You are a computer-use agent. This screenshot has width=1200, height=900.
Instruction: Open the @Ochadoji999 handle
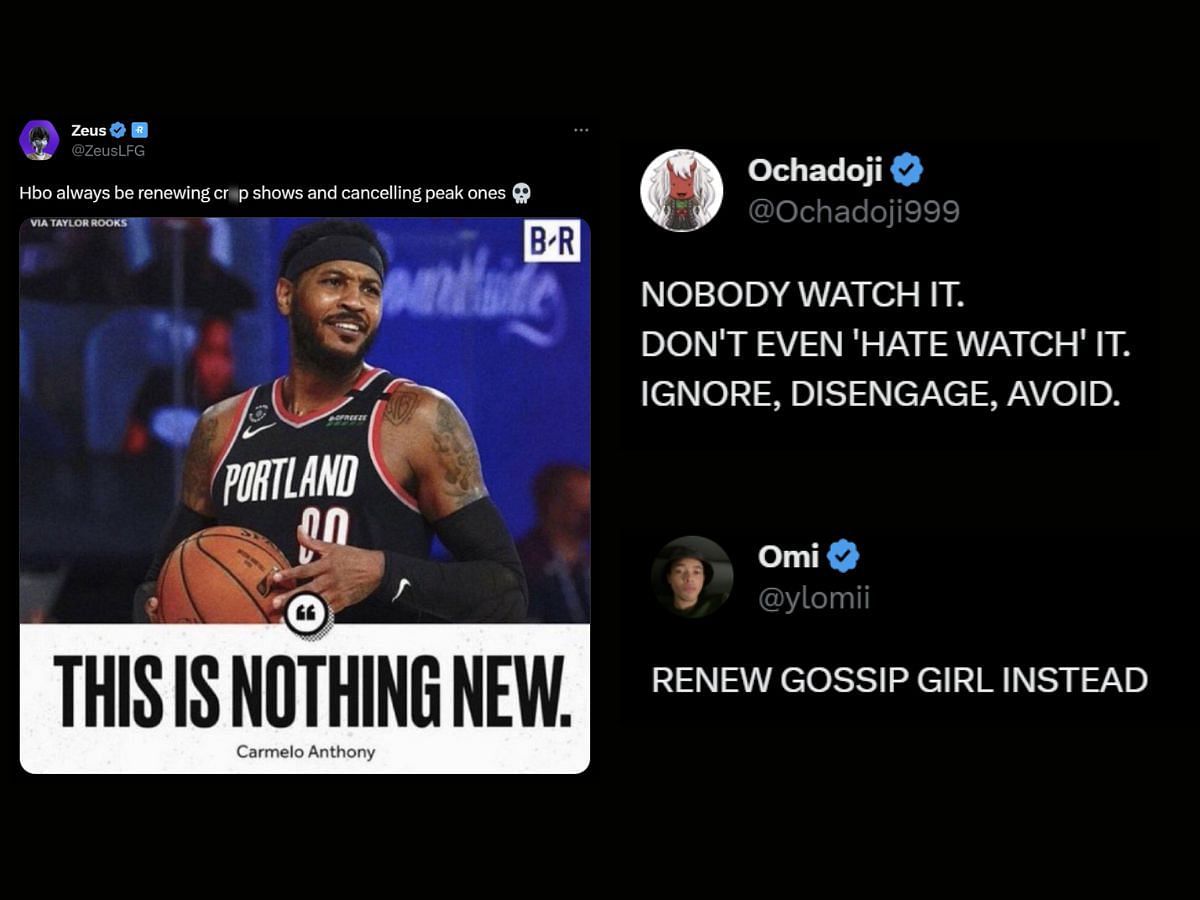(854, 212)
